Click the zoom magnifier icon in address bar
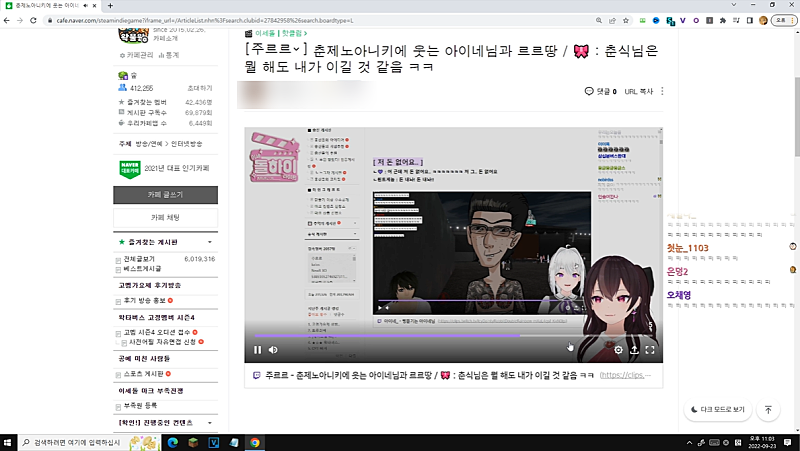Screen dimensions: 800x451 click(598, 20)
